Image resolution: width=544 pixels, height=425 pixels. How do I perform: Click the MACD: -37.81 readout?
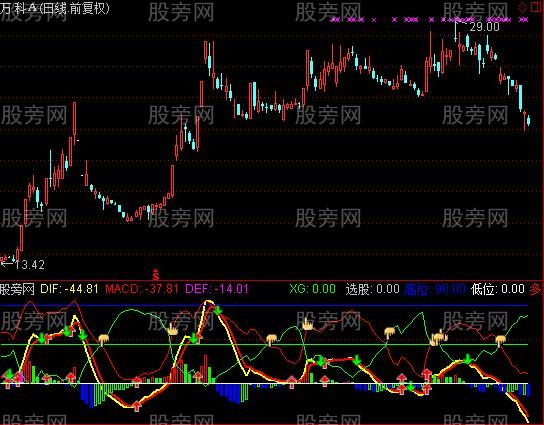[x=142, y=289]
